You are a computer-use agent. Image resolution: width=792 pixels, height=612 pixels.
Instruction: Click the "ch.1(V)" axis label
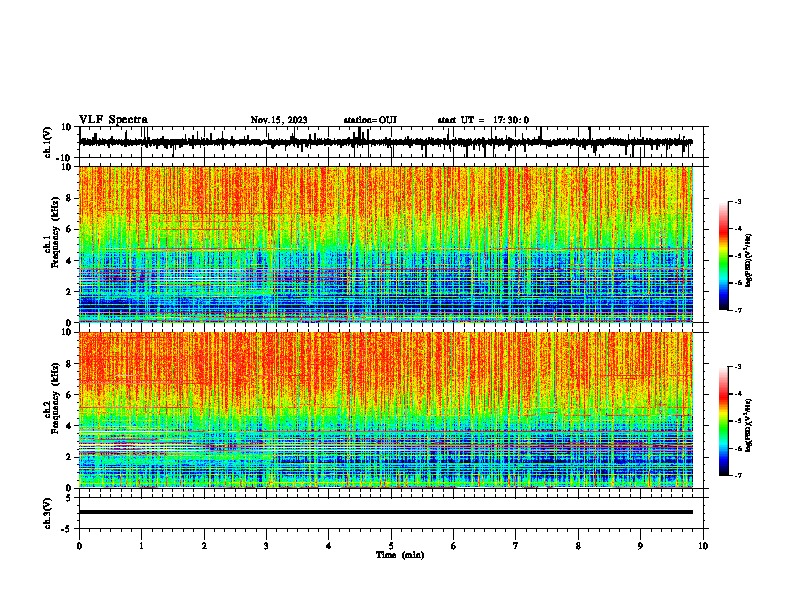click(48, 142)
